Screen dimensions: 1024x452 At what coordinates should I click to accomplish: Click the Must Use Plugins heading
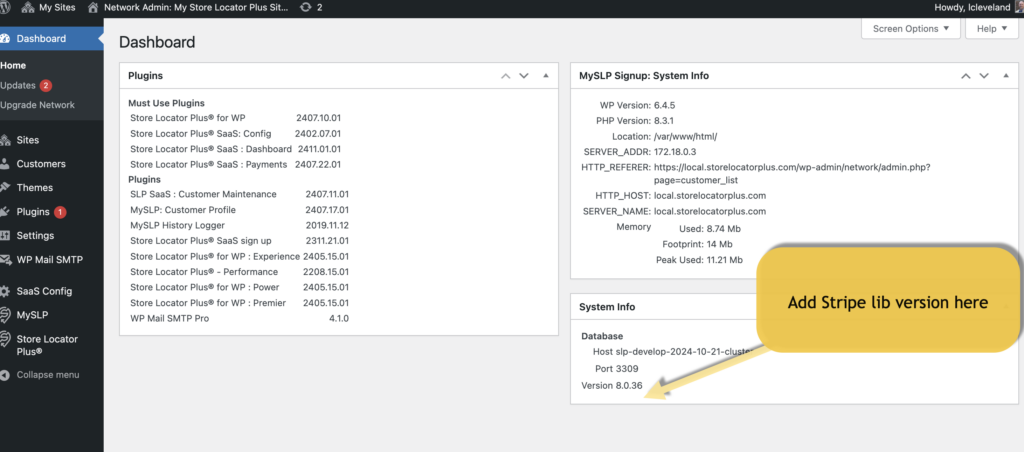coord(167,103)
